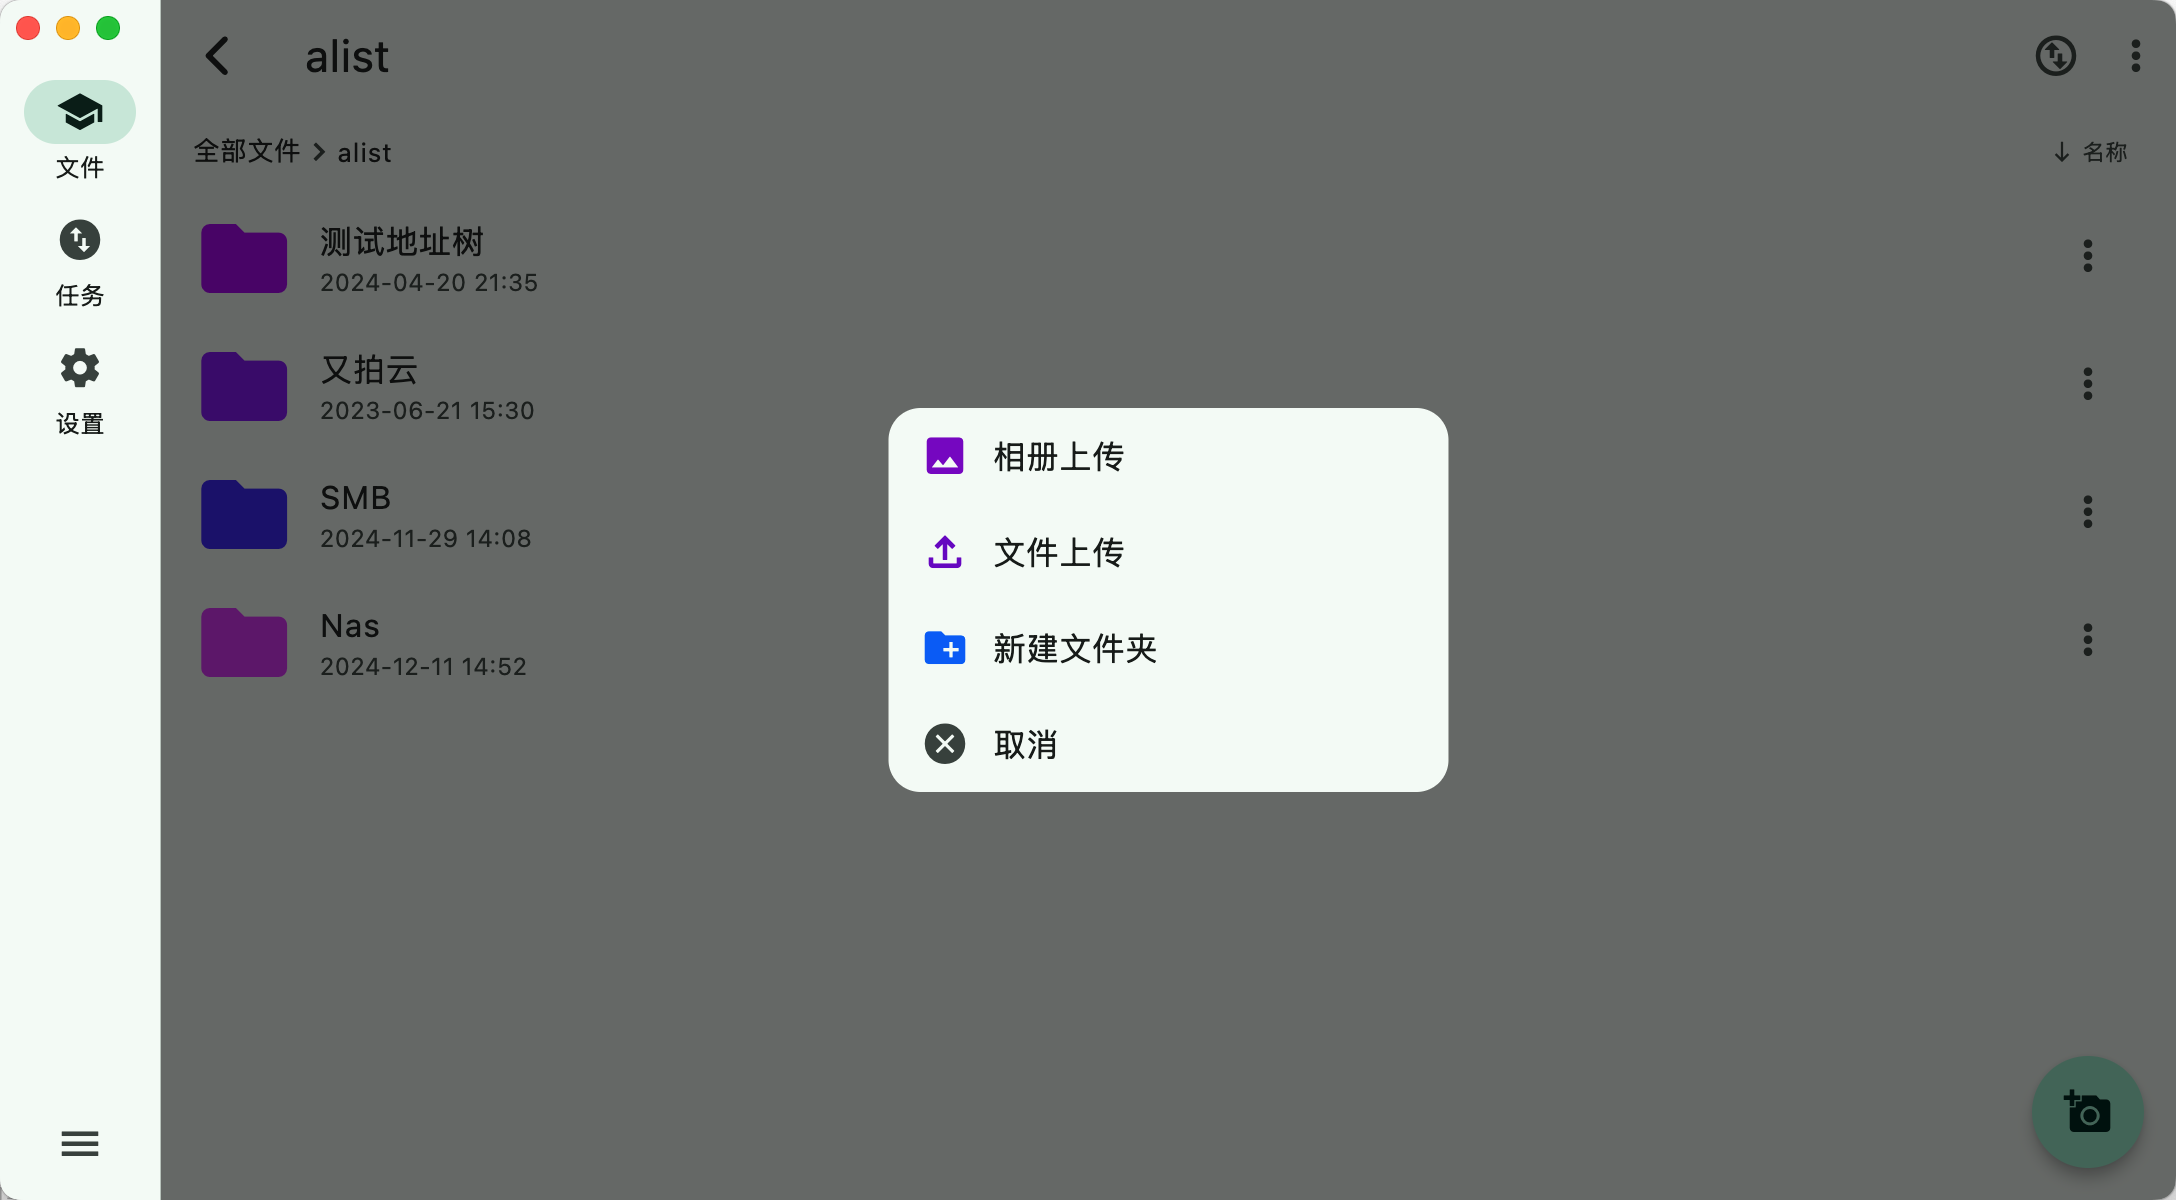Viewport: 2176px width, 1200px height.
Task: Open 设置 (Settings) gear sidebar icon
Action: coord(78,367)
